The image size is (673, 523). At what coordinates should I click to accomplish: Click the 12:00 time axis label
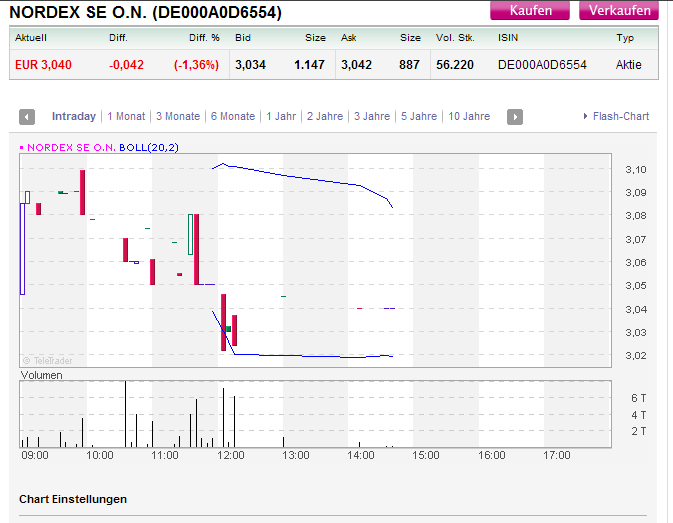pyautogui.click(x=230, y=455)
